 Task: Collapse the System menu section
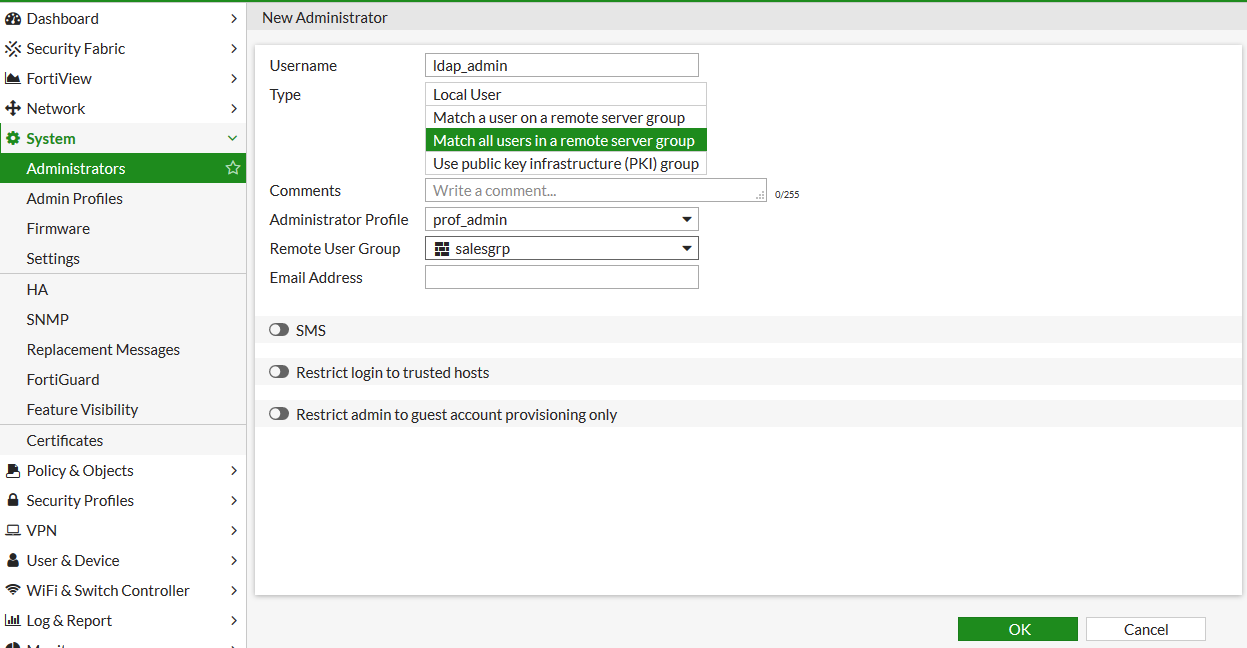(x=232, y=138)
